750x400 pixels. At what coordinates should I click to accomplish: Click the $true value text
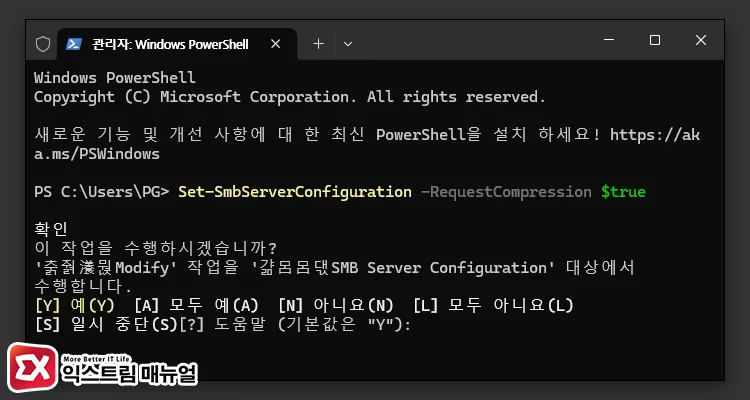click(623, 192)
